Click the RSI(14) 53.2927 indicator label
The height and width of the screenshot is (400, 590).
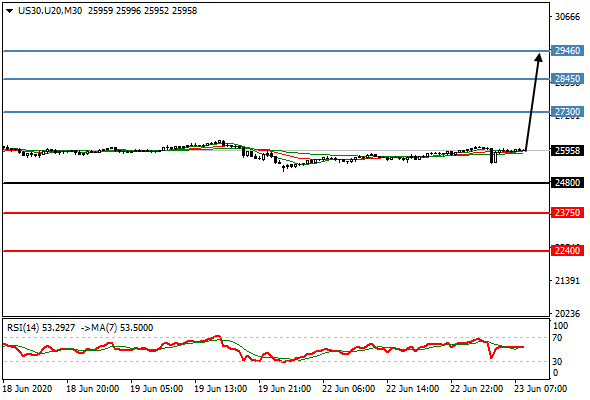[41, 328]
